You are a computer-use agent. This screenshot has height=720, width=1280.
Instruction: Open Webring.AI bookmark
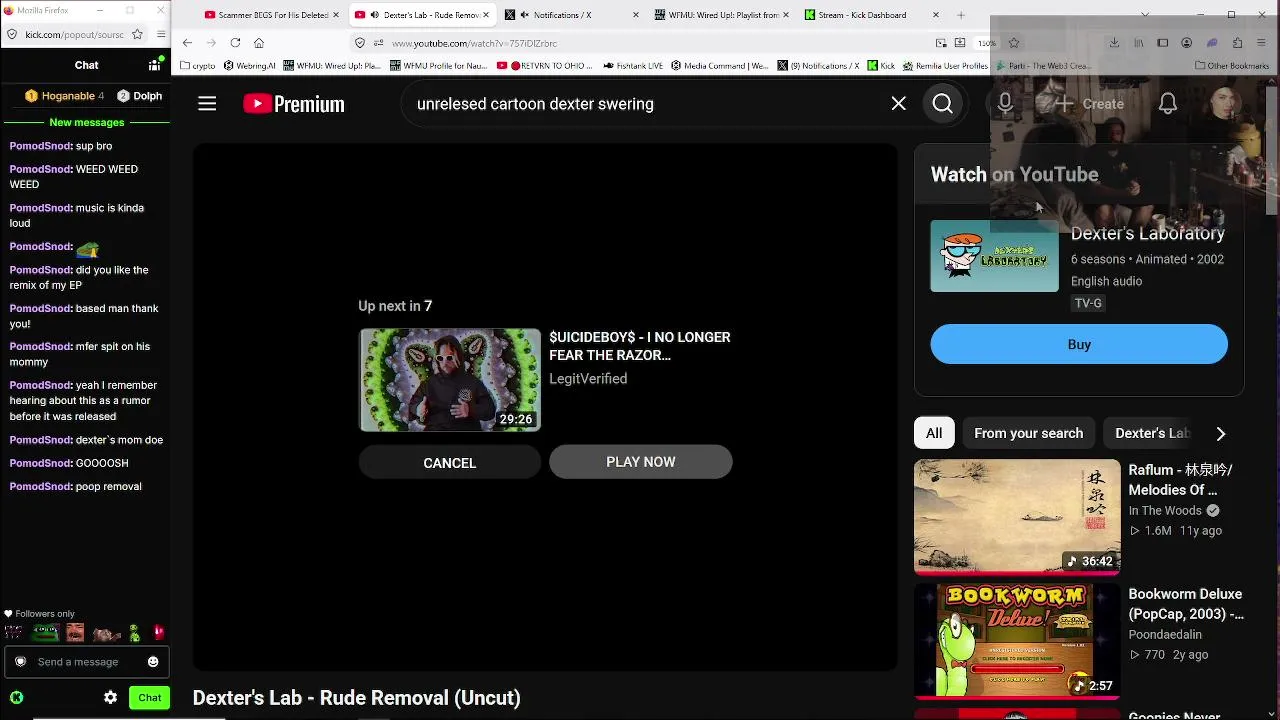250,66
